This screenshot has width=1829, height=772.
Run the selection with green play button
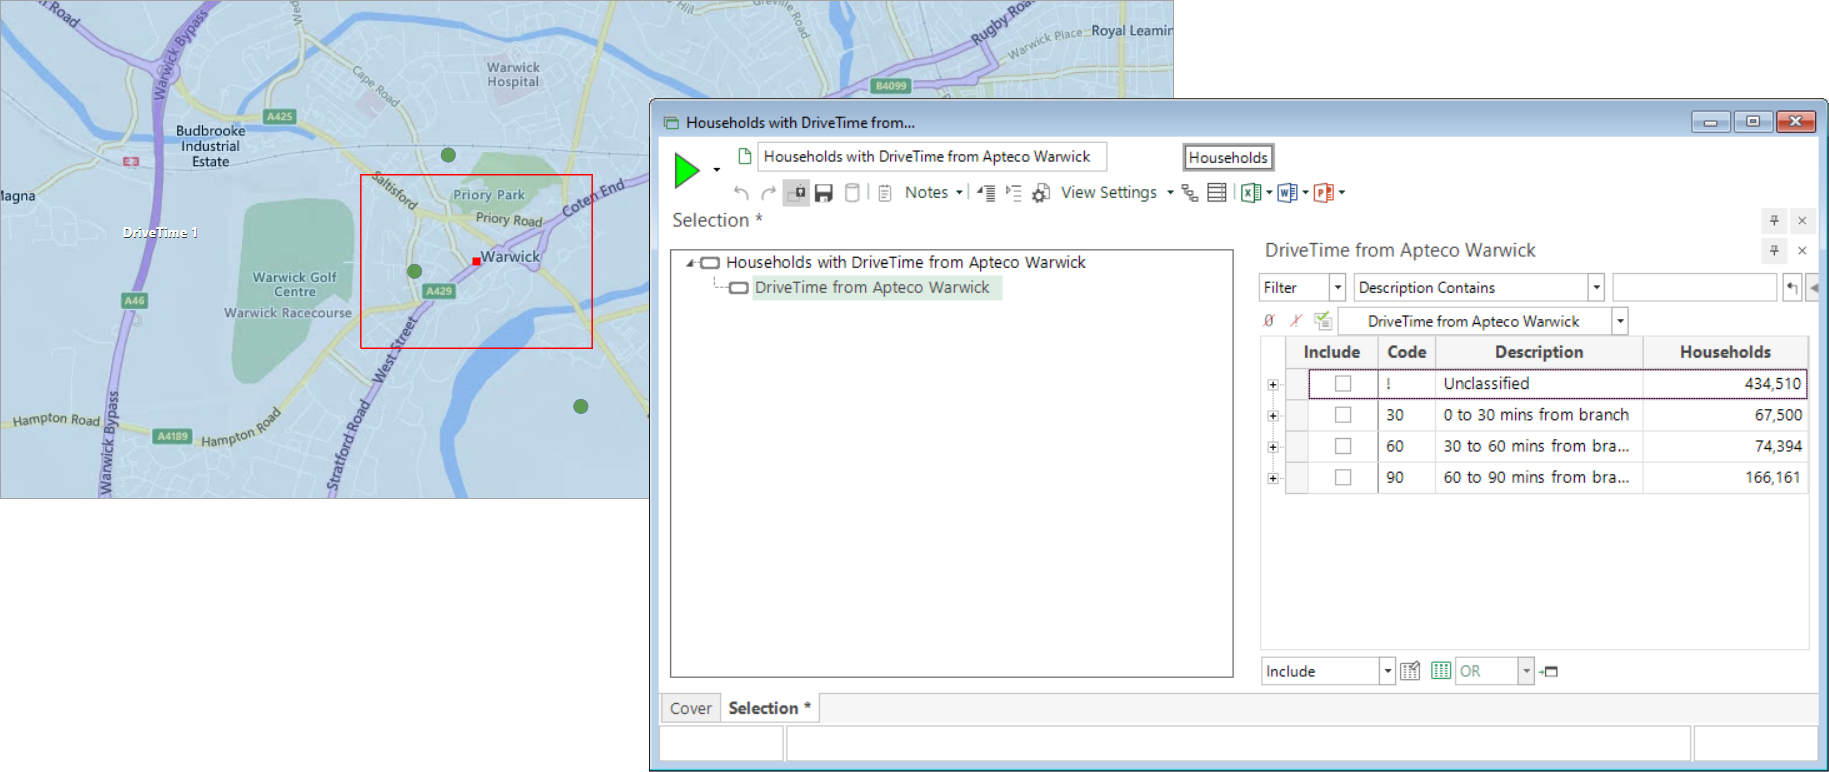686,170
